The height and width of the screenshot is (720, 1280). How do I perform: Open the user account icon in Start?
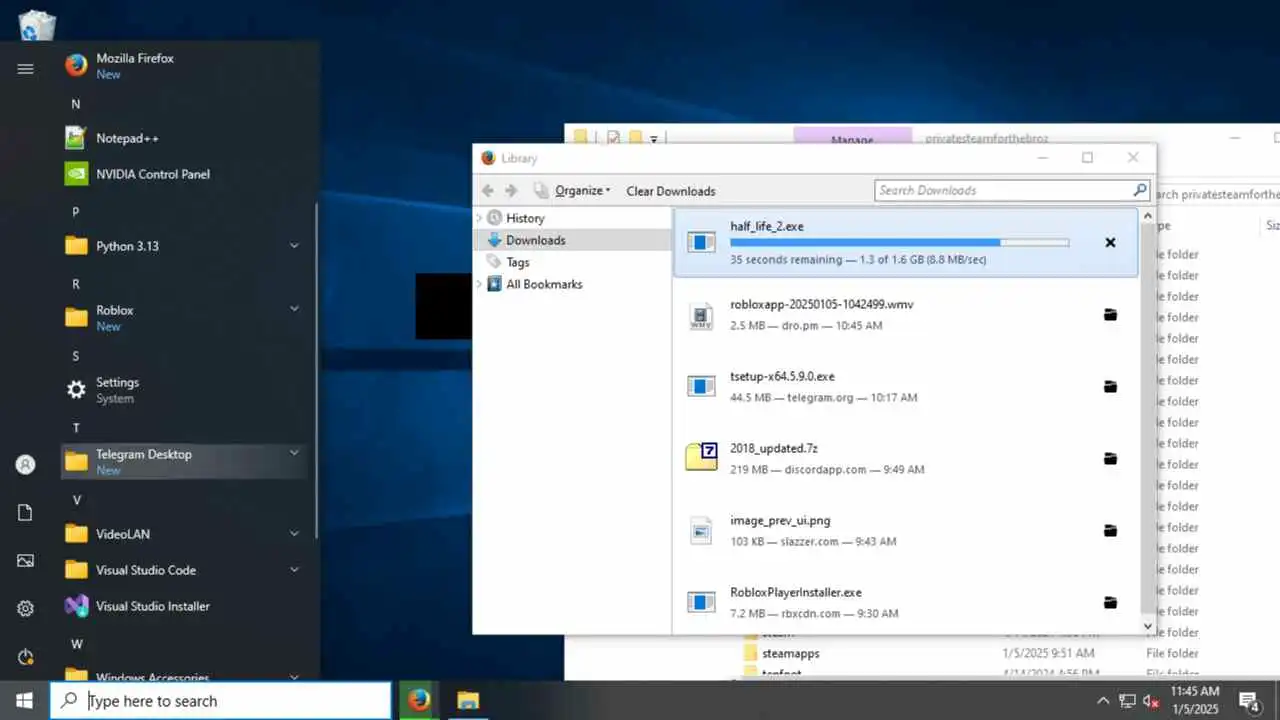point(25,465)
